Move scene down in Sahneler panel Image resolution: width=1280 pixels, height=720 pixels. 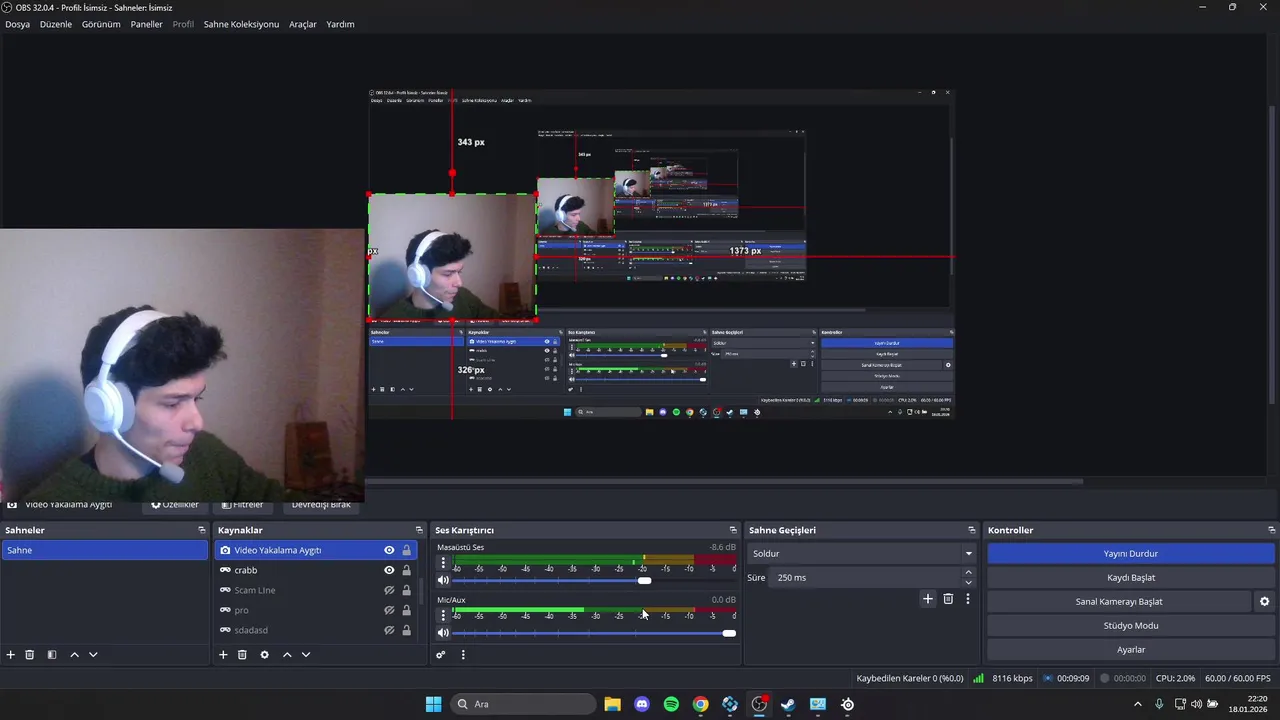pyautogui.click(x=93, y=655)
